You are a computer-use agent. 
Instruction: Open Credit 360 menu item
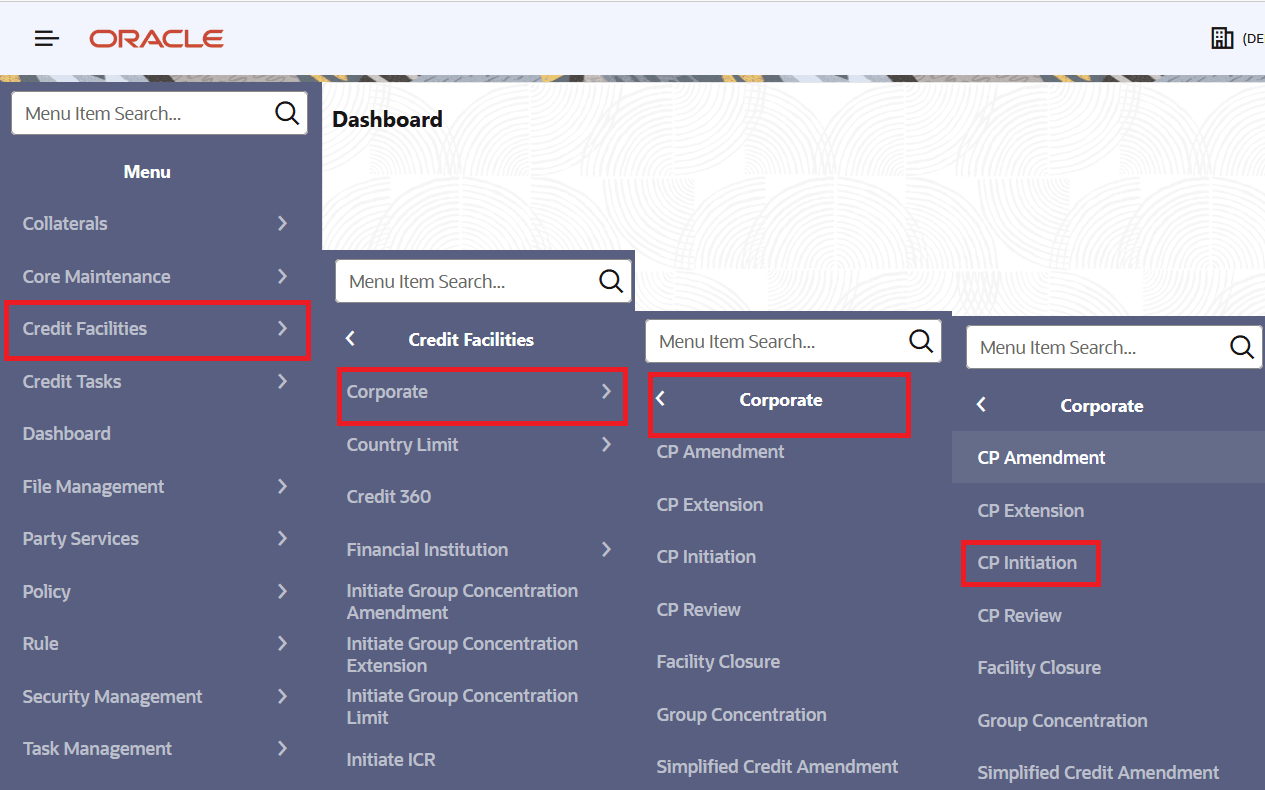[x=389, y=496]
